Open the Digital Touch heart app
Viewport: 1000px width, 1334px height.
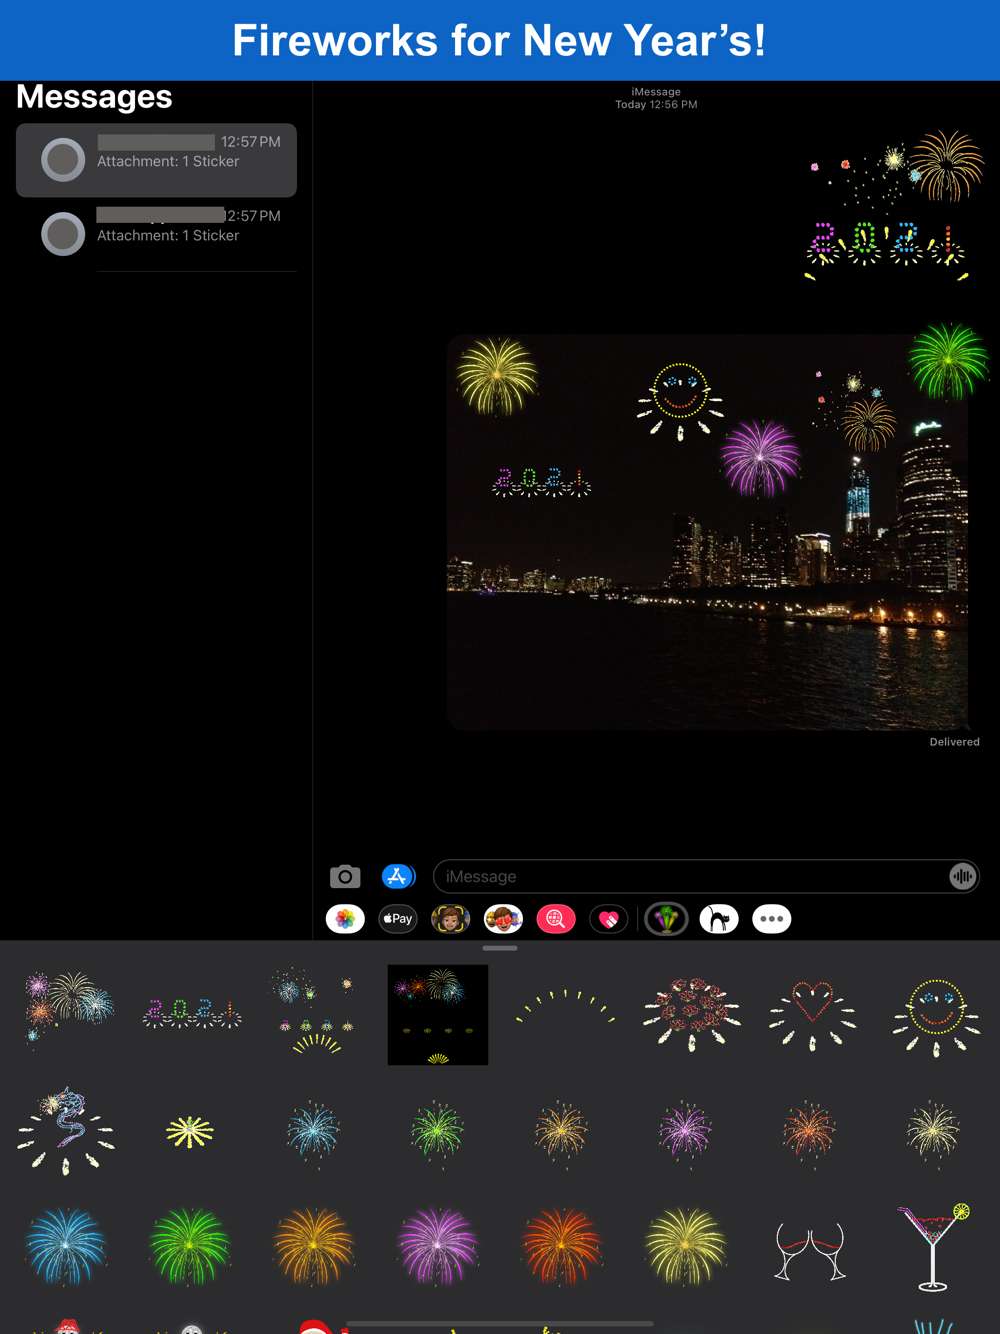coord(608,919)
